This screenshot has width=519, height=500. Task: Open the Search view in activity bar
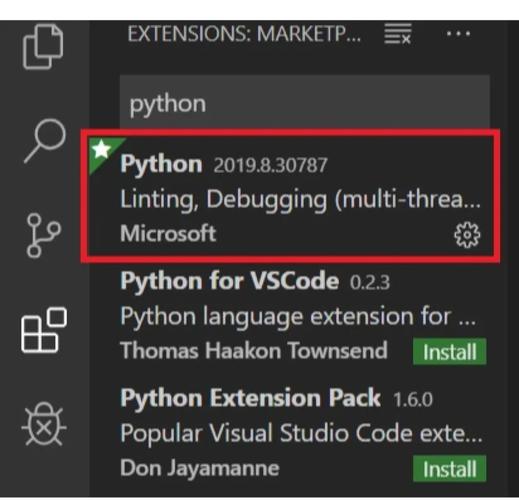pos(45,141)
